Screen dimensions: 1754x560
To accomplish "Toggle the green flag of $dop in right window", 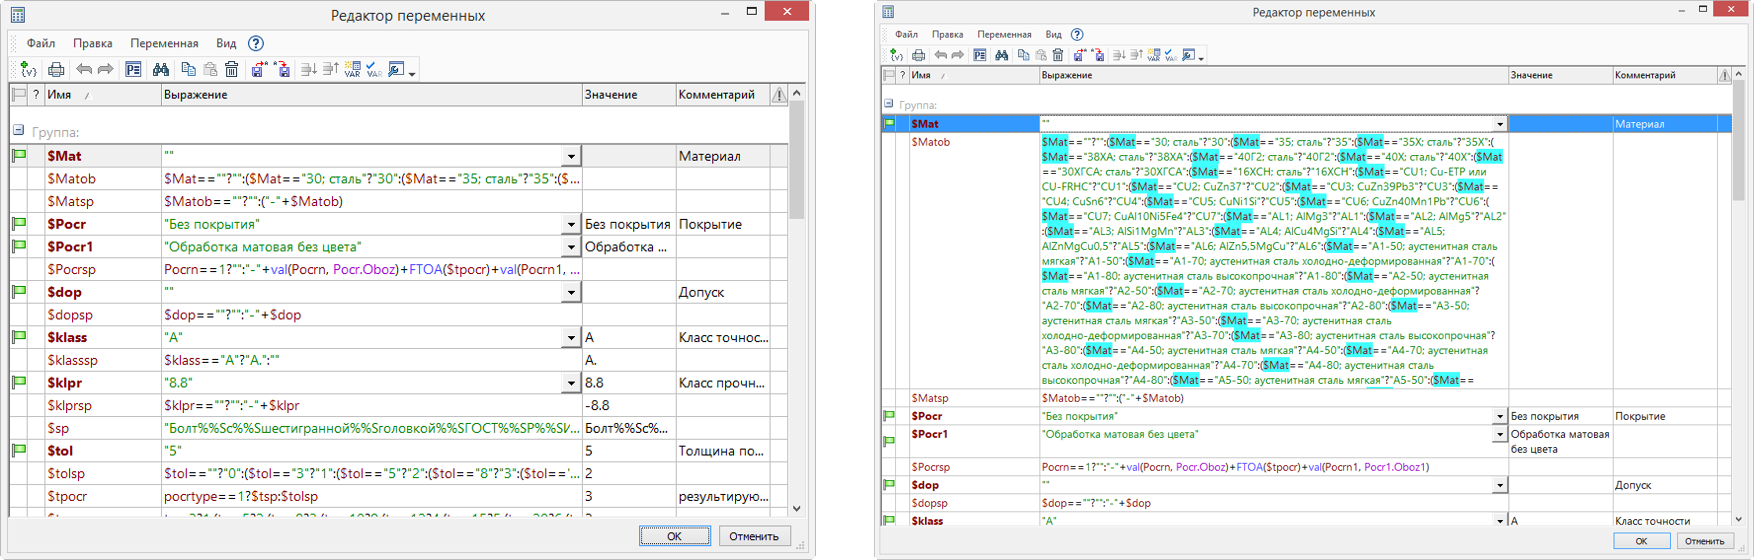I will 889,485.
